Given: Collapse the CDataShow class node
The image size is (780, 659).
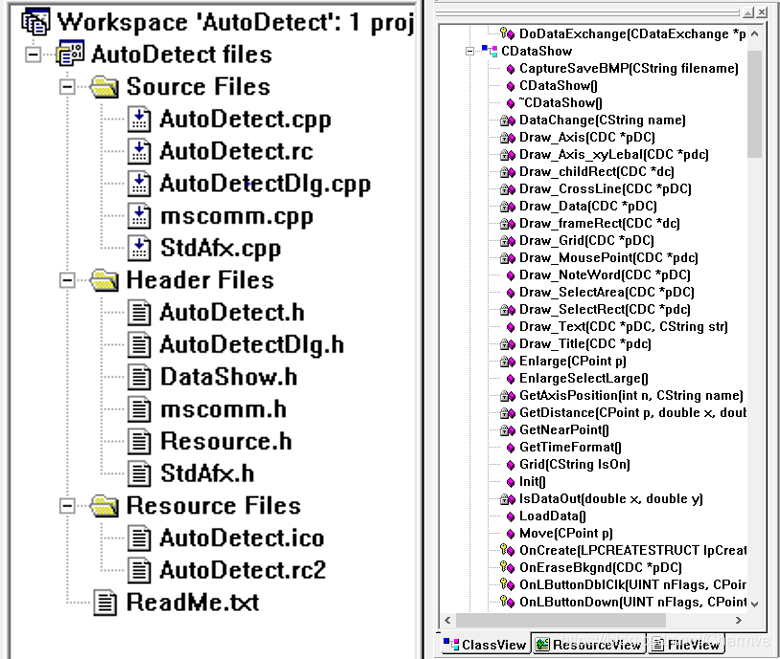Looking at the screenshot, I should pos(470,51).
